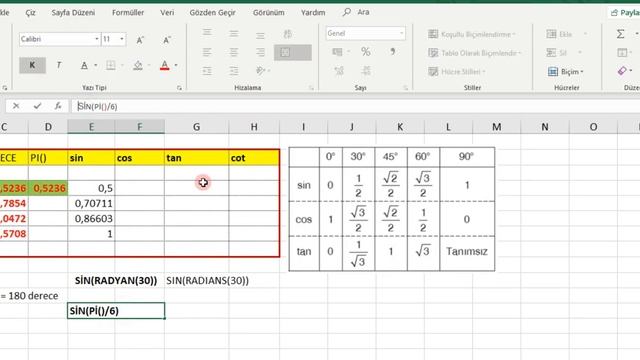This screenshot has width=640, height=360.
Task: Open Sayı dialog launcher
Action: coord(405,88)
